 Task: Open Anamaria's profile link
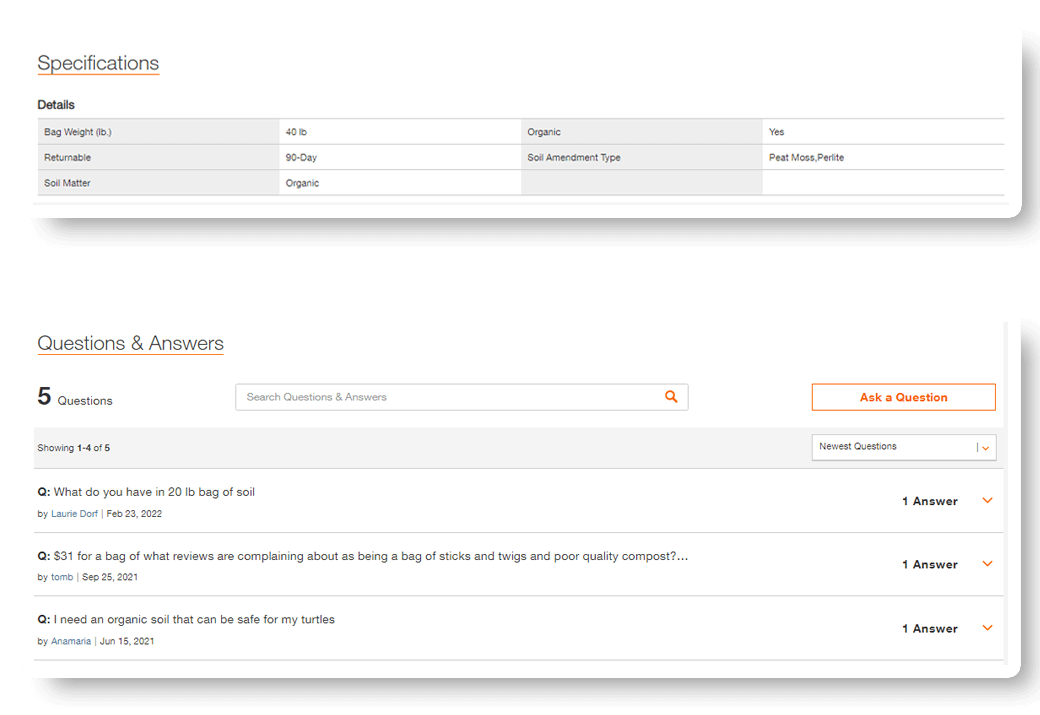click(71, 641)
